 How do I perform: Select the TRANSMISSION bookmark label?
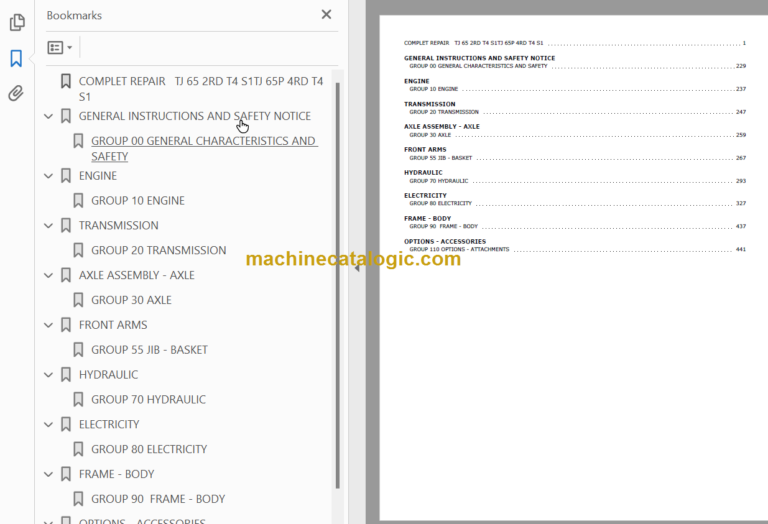119,226
